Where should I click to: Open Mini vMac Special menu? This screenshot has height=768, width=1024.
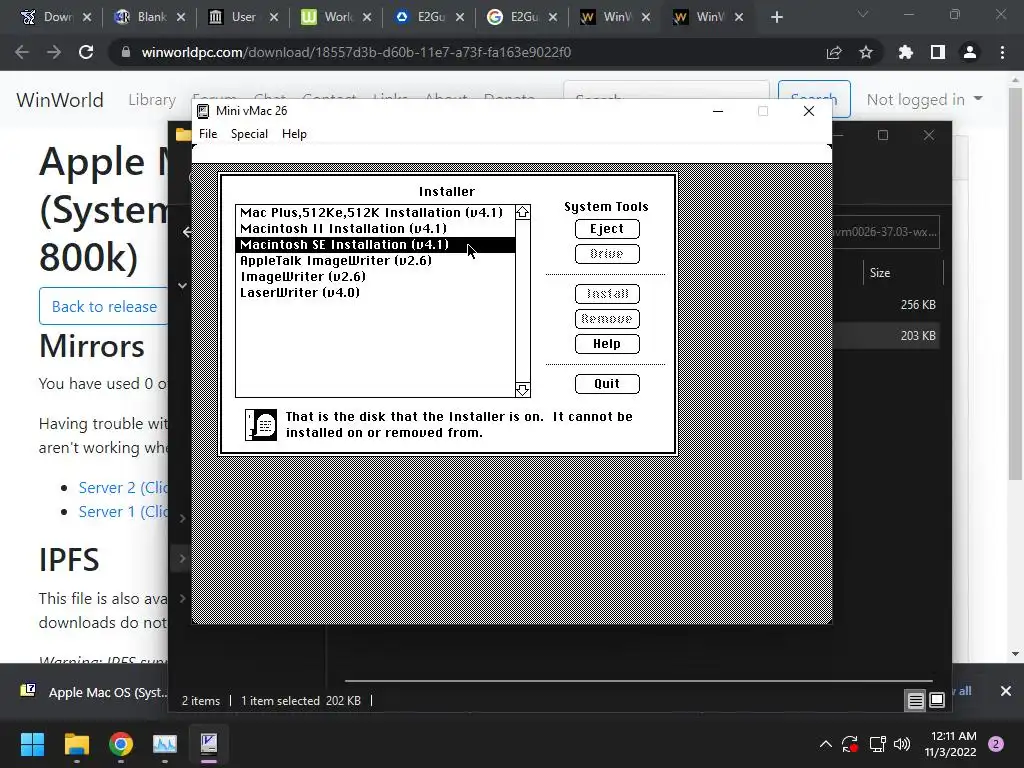249,134
